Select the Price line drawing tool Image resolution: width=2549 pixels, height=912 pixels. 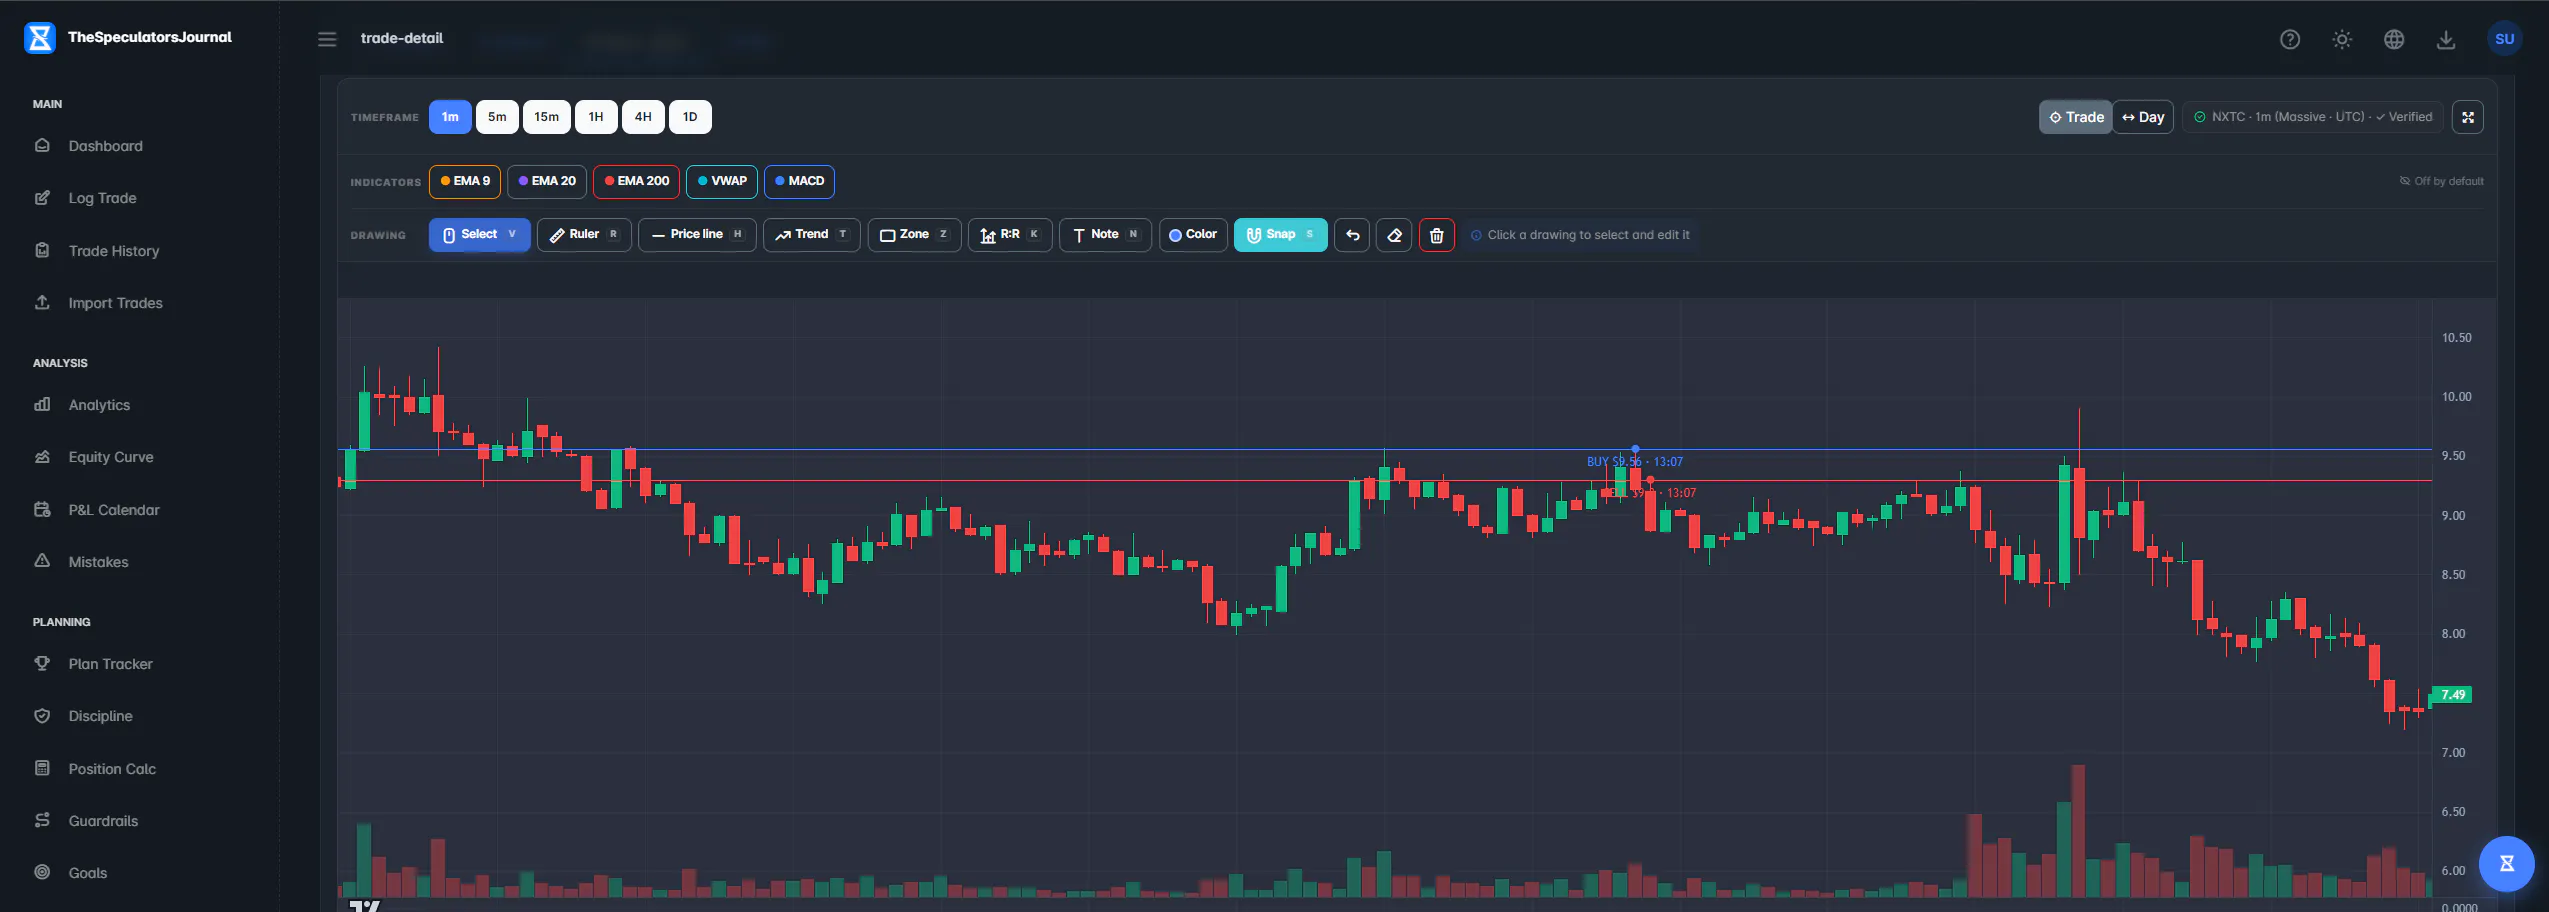(x=697, y=235)
